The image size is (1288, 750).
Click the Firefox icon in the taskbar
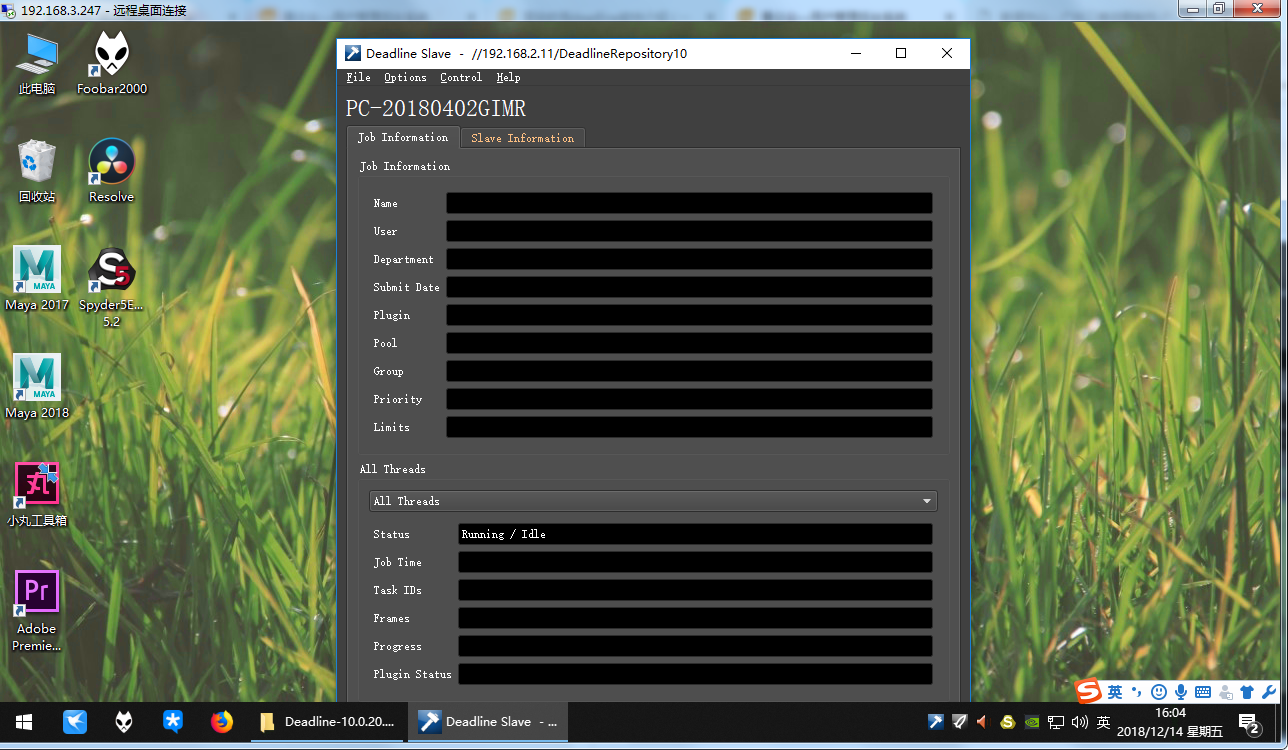coord(222,721)
